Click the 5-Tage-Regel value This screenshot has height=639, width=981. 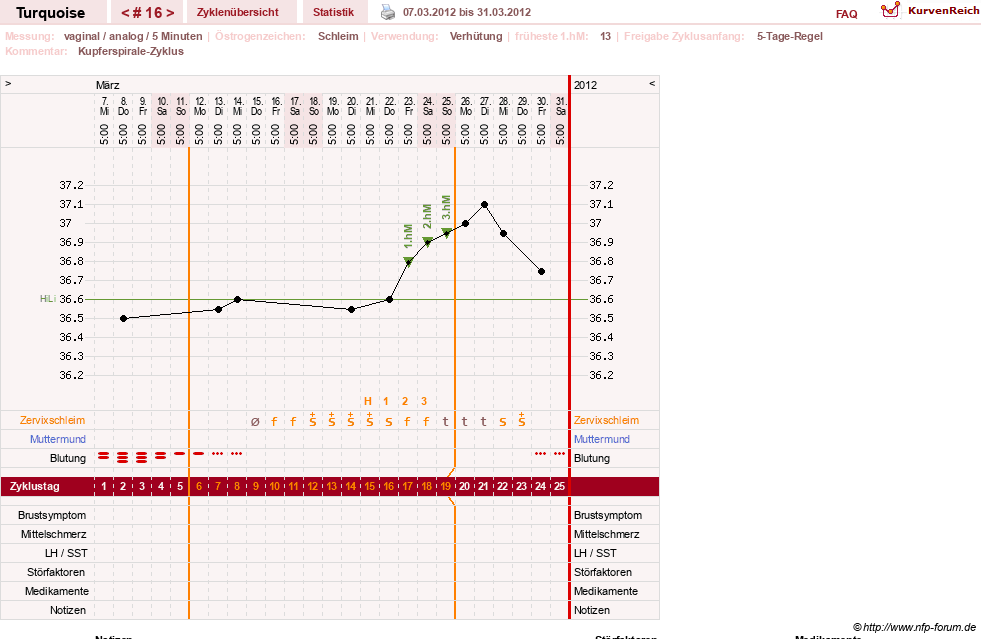click(x=790, y=36)
